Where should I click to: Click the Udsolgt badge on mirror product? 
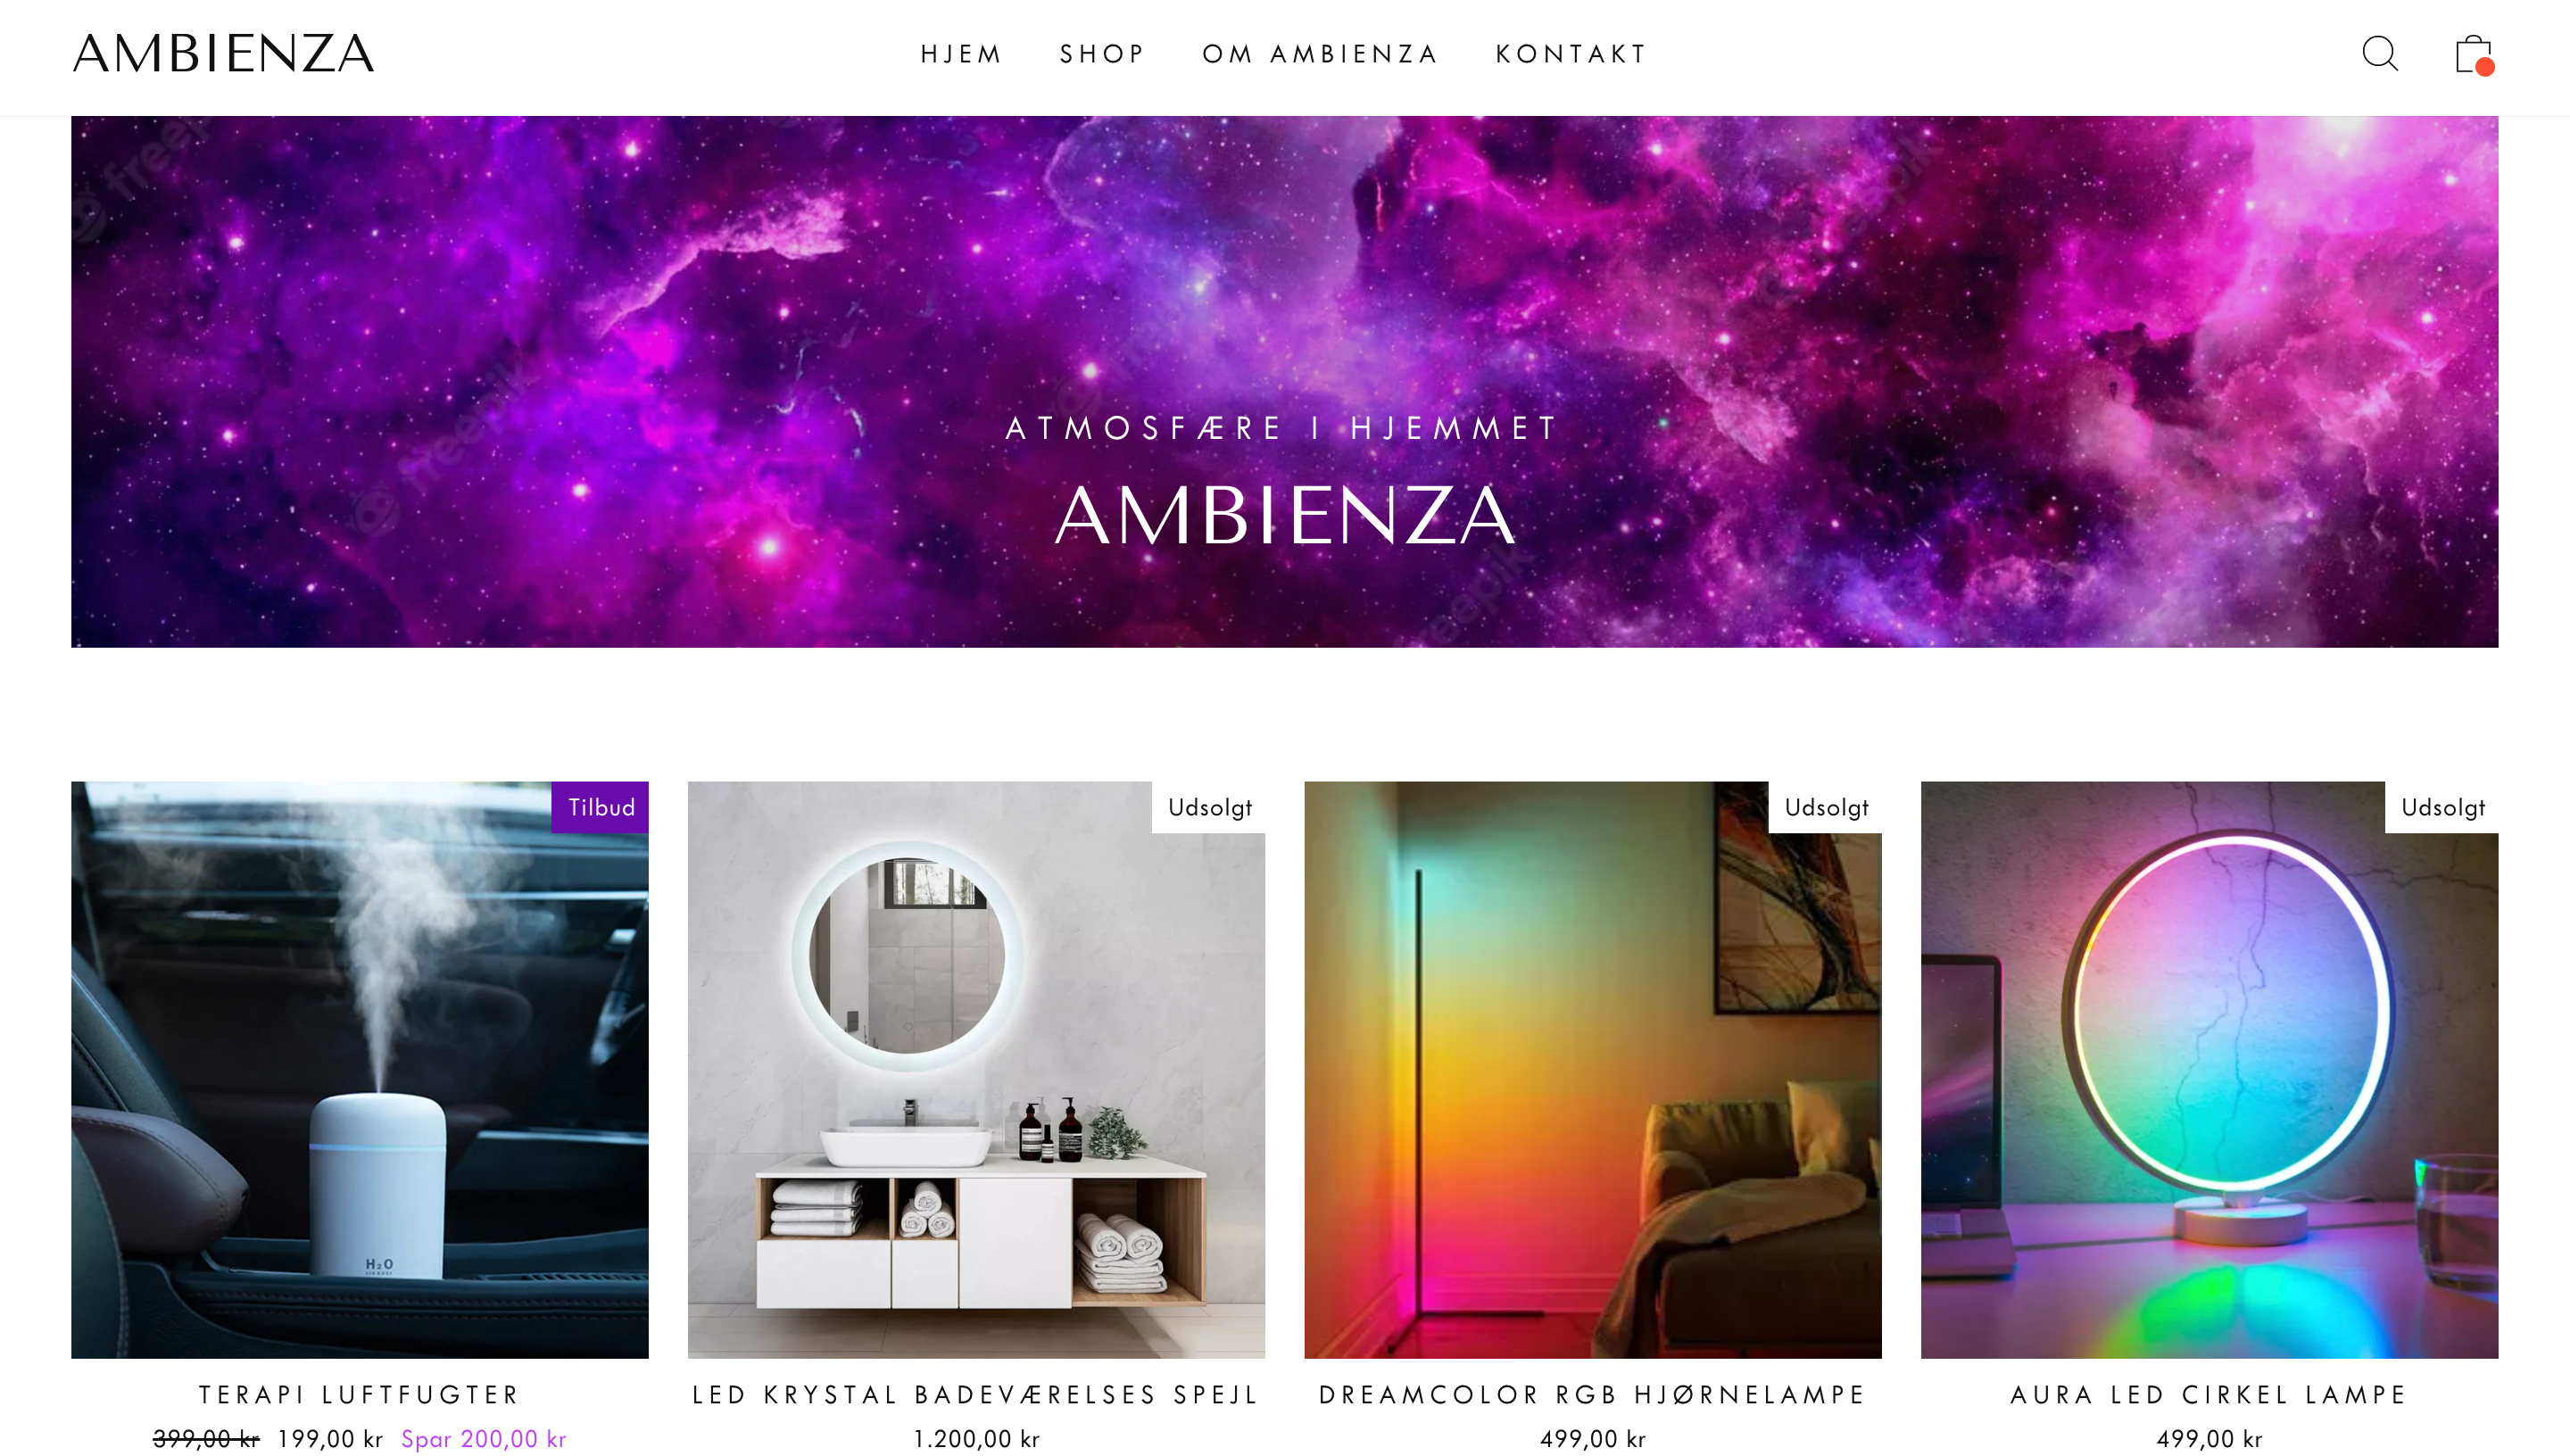(1209, 807)
